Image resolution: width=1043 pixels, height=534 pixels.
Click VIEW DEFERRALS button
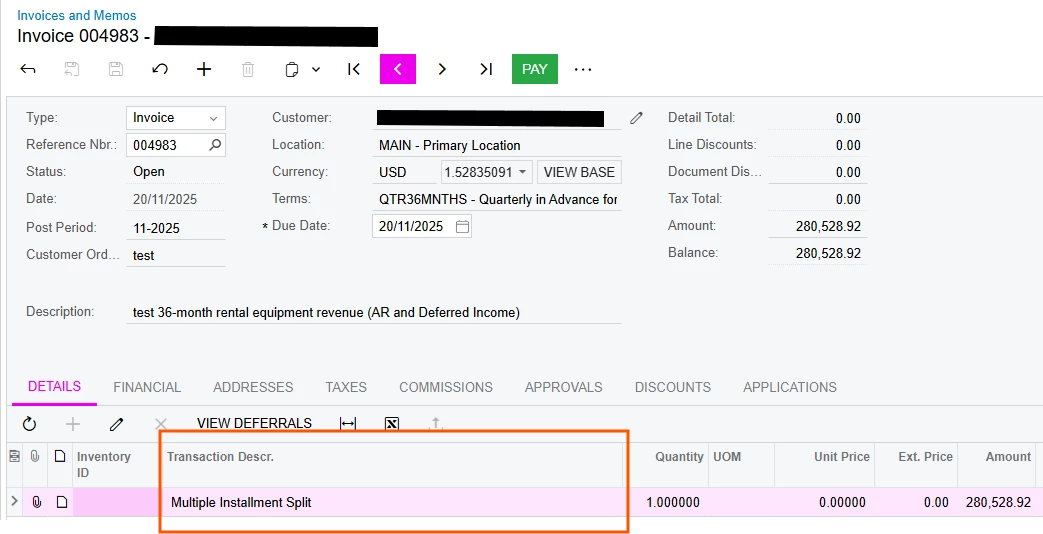click(254, 423)
